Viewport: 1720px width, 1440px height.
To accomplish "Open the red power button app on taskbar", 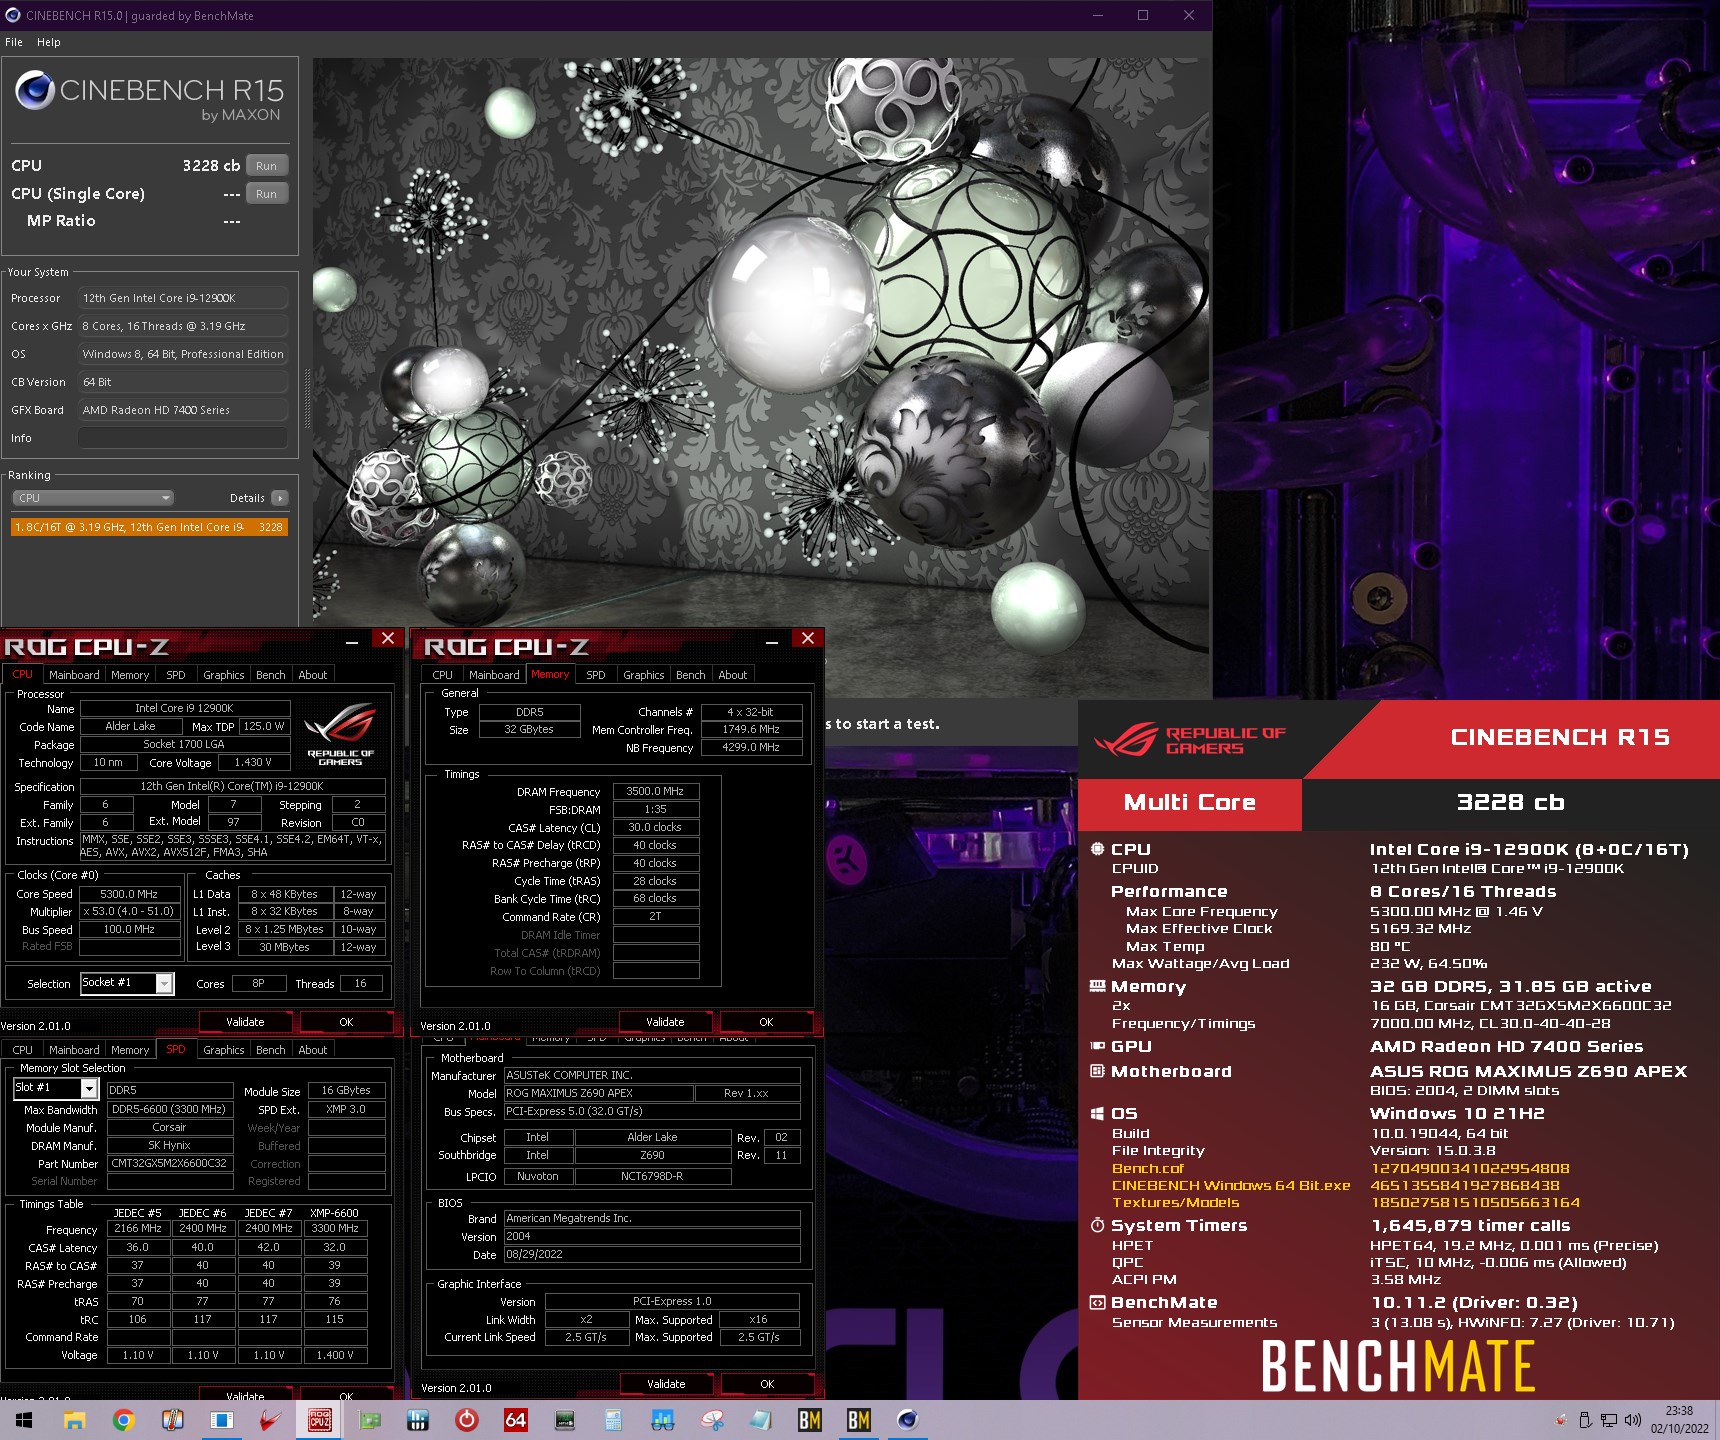I will coord(467,1420).
